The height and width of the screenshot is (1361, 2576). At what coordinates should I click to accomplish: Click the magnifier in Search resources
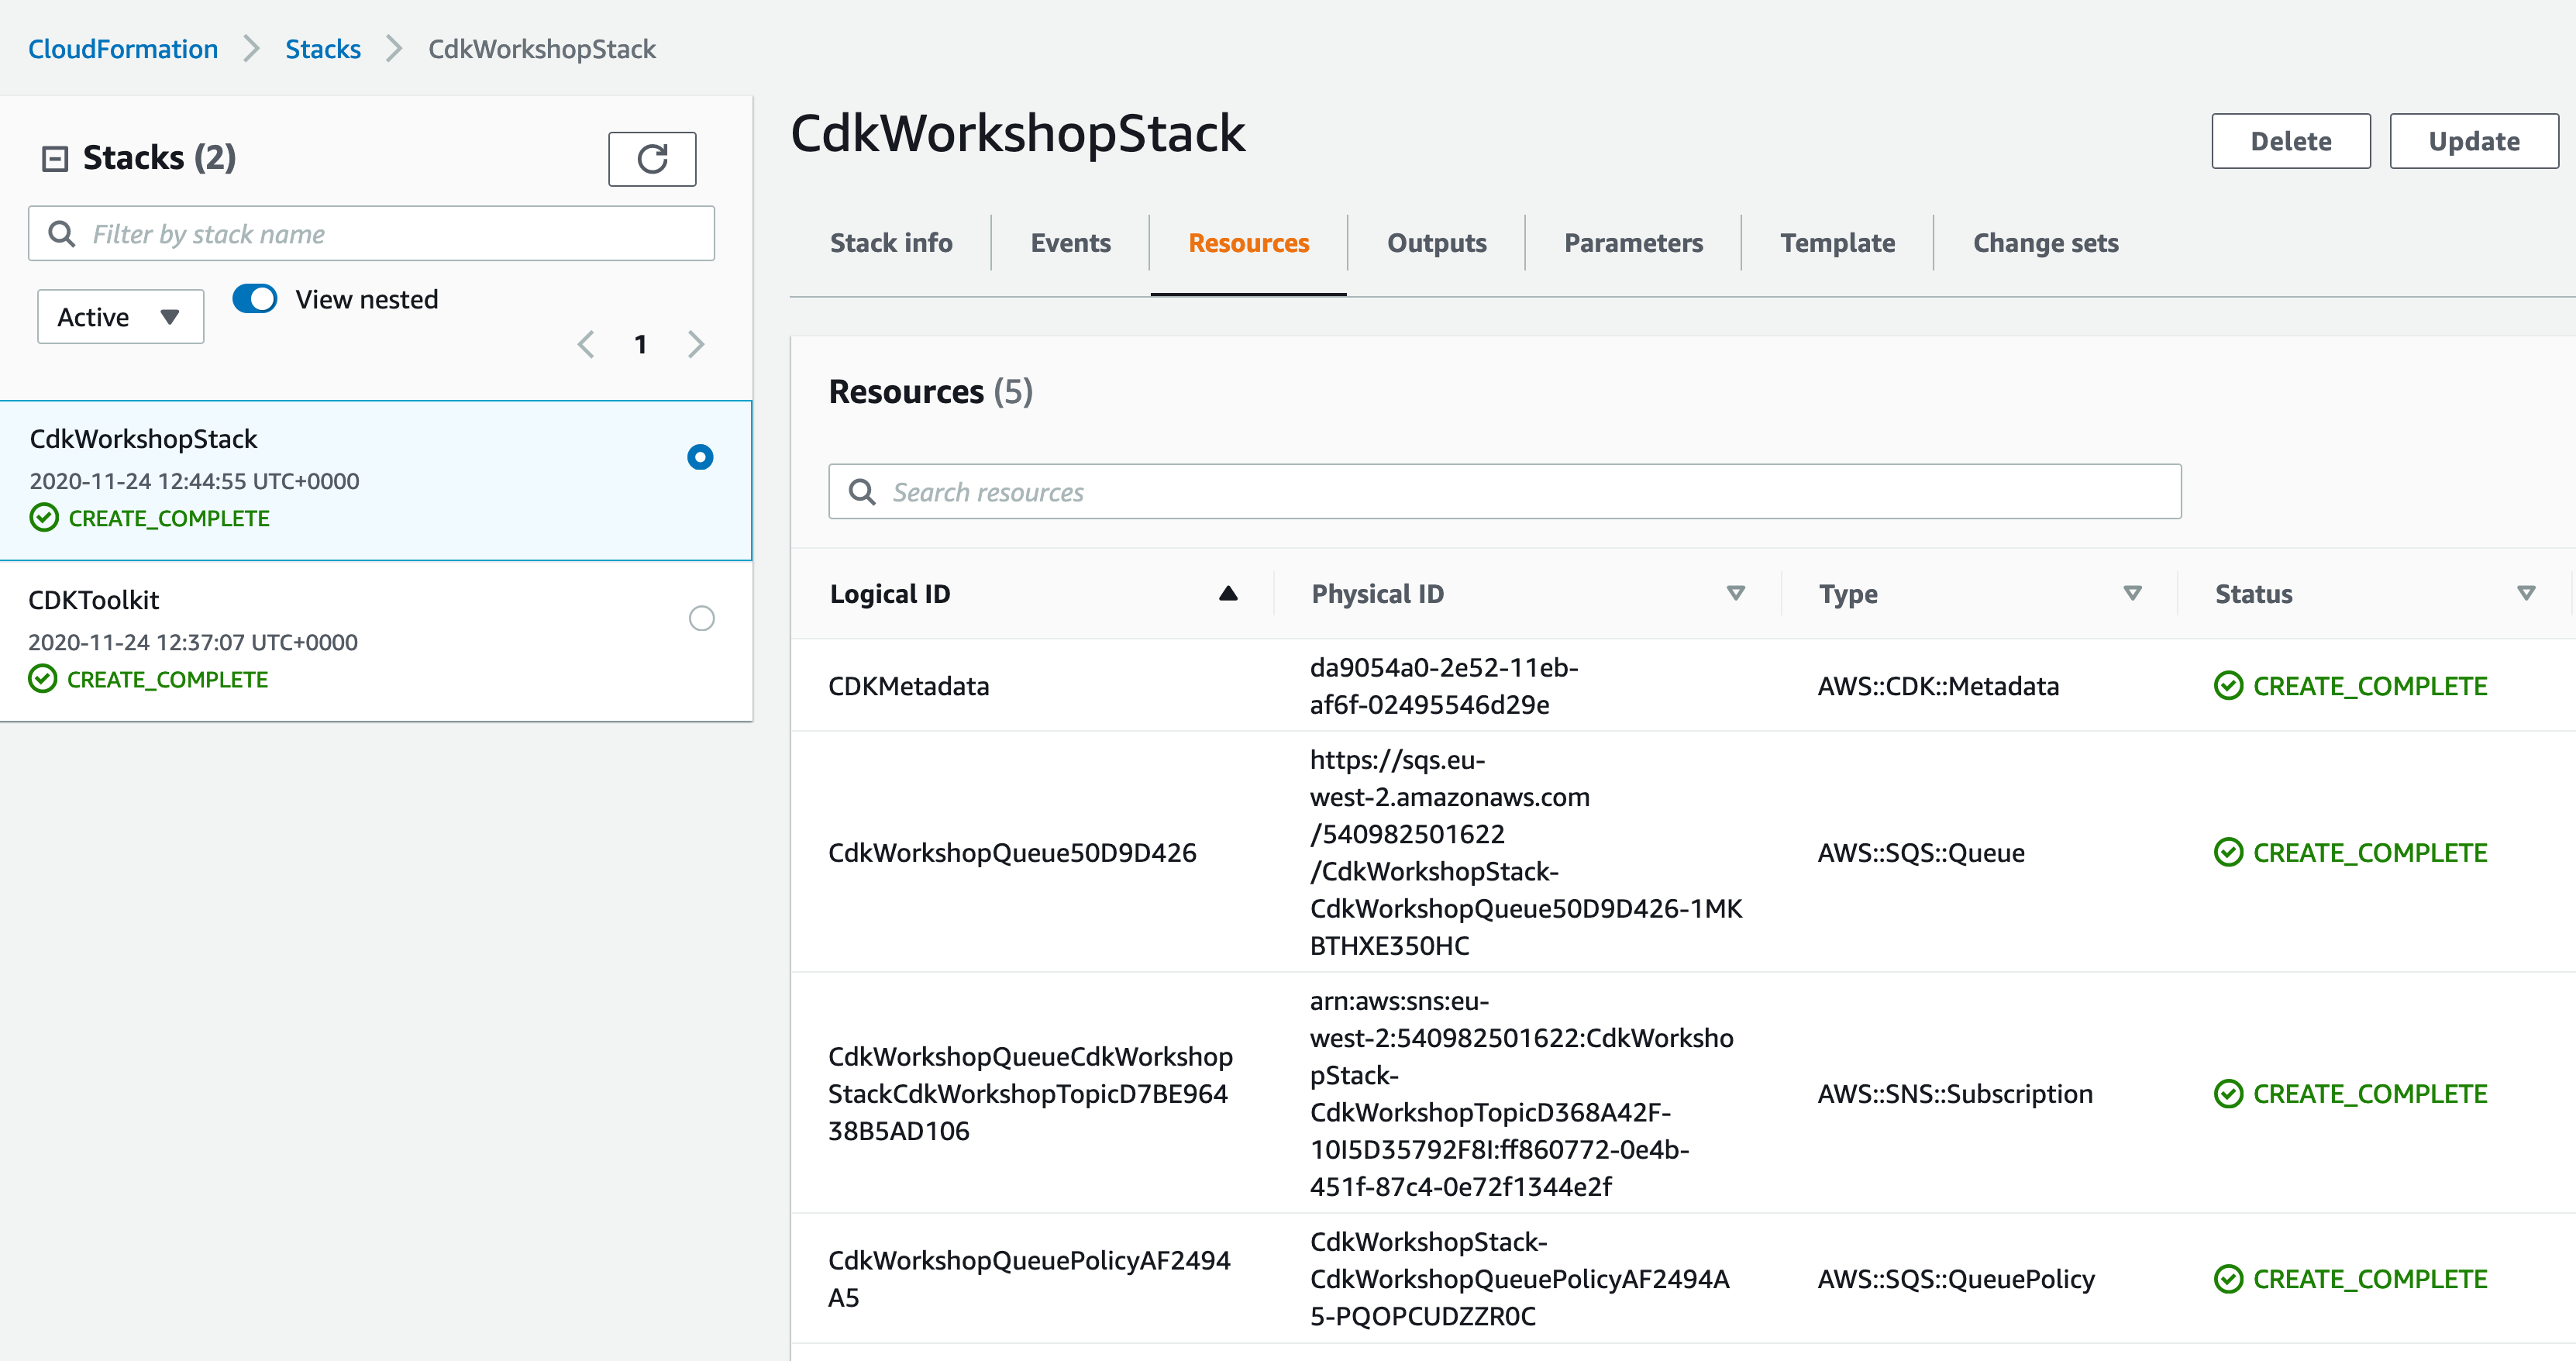[862, 492]
